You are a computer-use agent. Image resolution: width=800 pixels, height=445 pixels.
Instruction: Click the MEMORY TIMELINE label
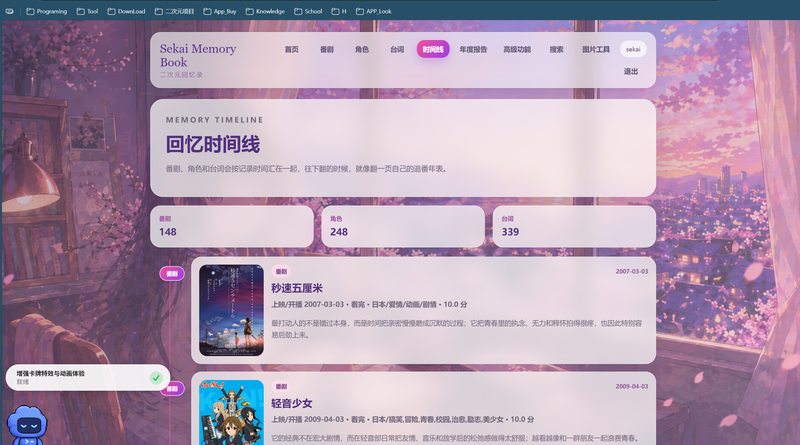click(215, 120)
